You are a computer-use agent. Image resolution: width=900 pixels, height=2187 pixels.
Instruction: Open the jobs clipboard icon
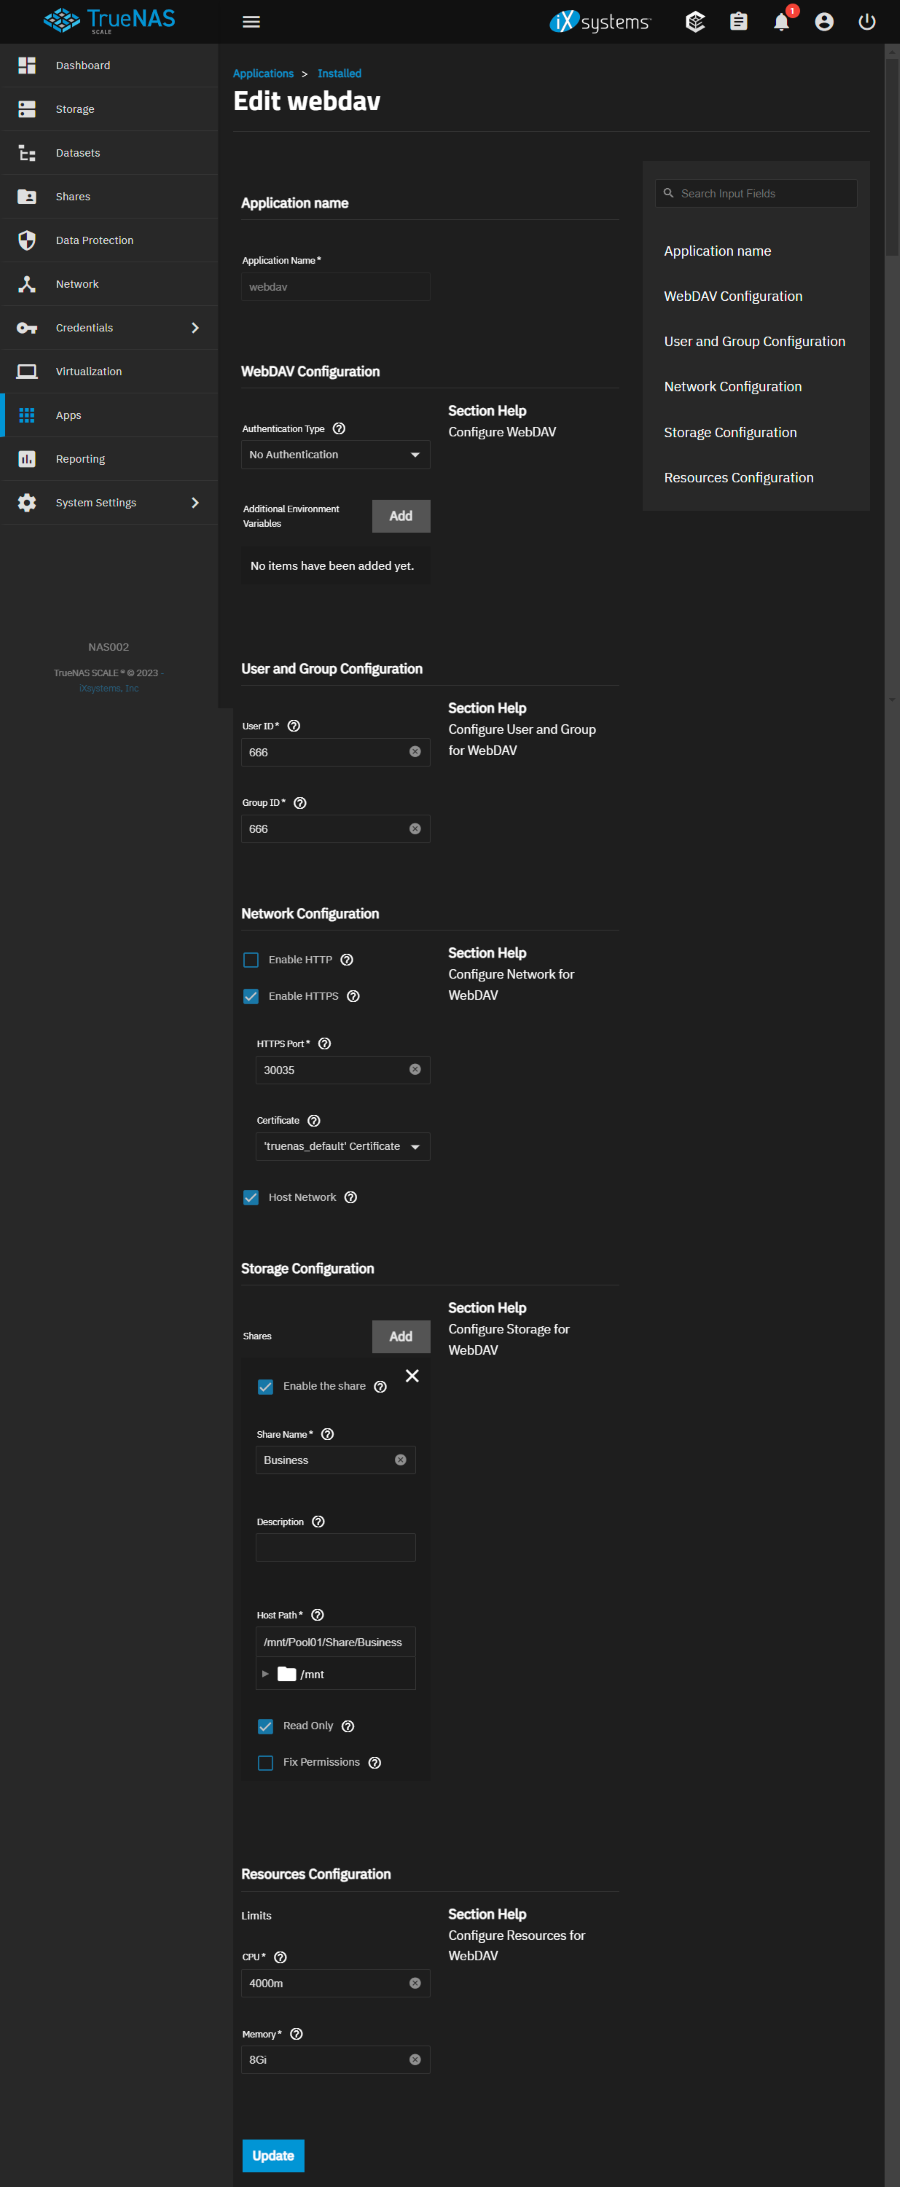738,22
